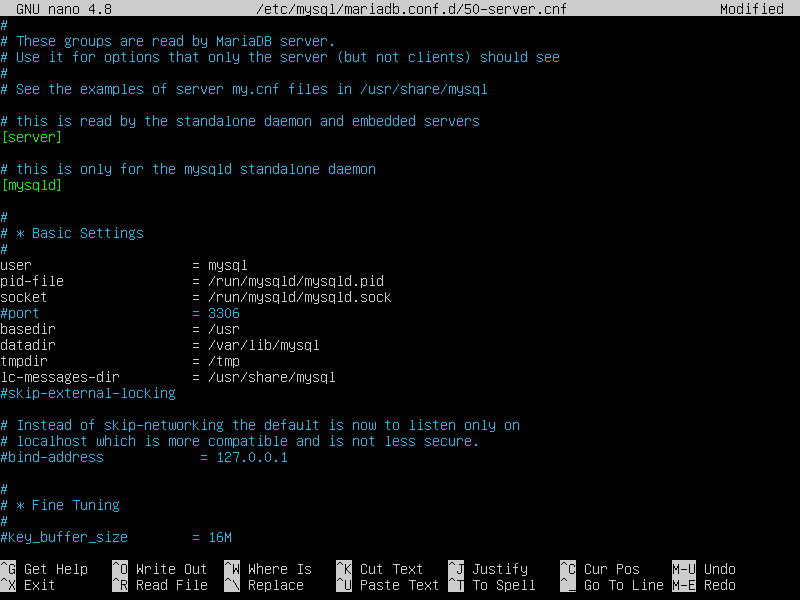This screenshot has height=600, width=800.
Task: Click the 16M buffer value
Action: [220, 537]
